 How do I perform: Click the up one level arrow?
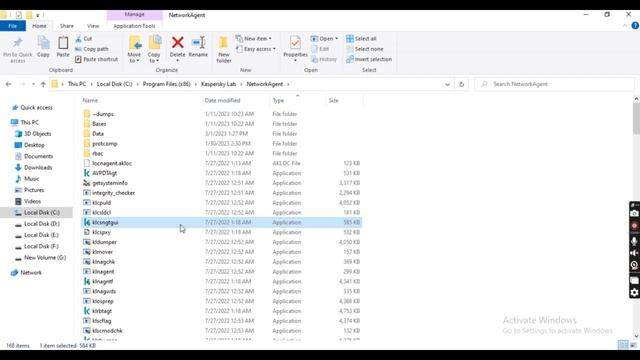pos(43,84)
